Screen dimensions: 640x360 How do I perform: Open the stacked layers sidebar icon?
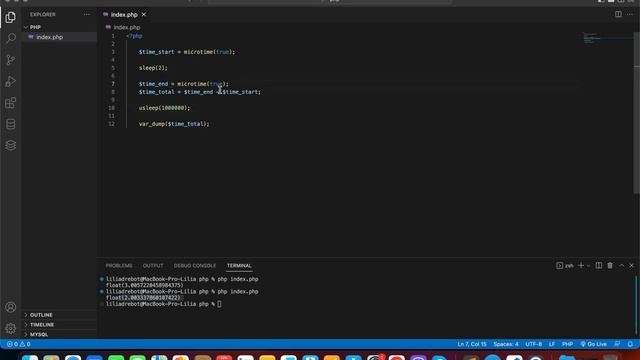click(x=11, y=145)
